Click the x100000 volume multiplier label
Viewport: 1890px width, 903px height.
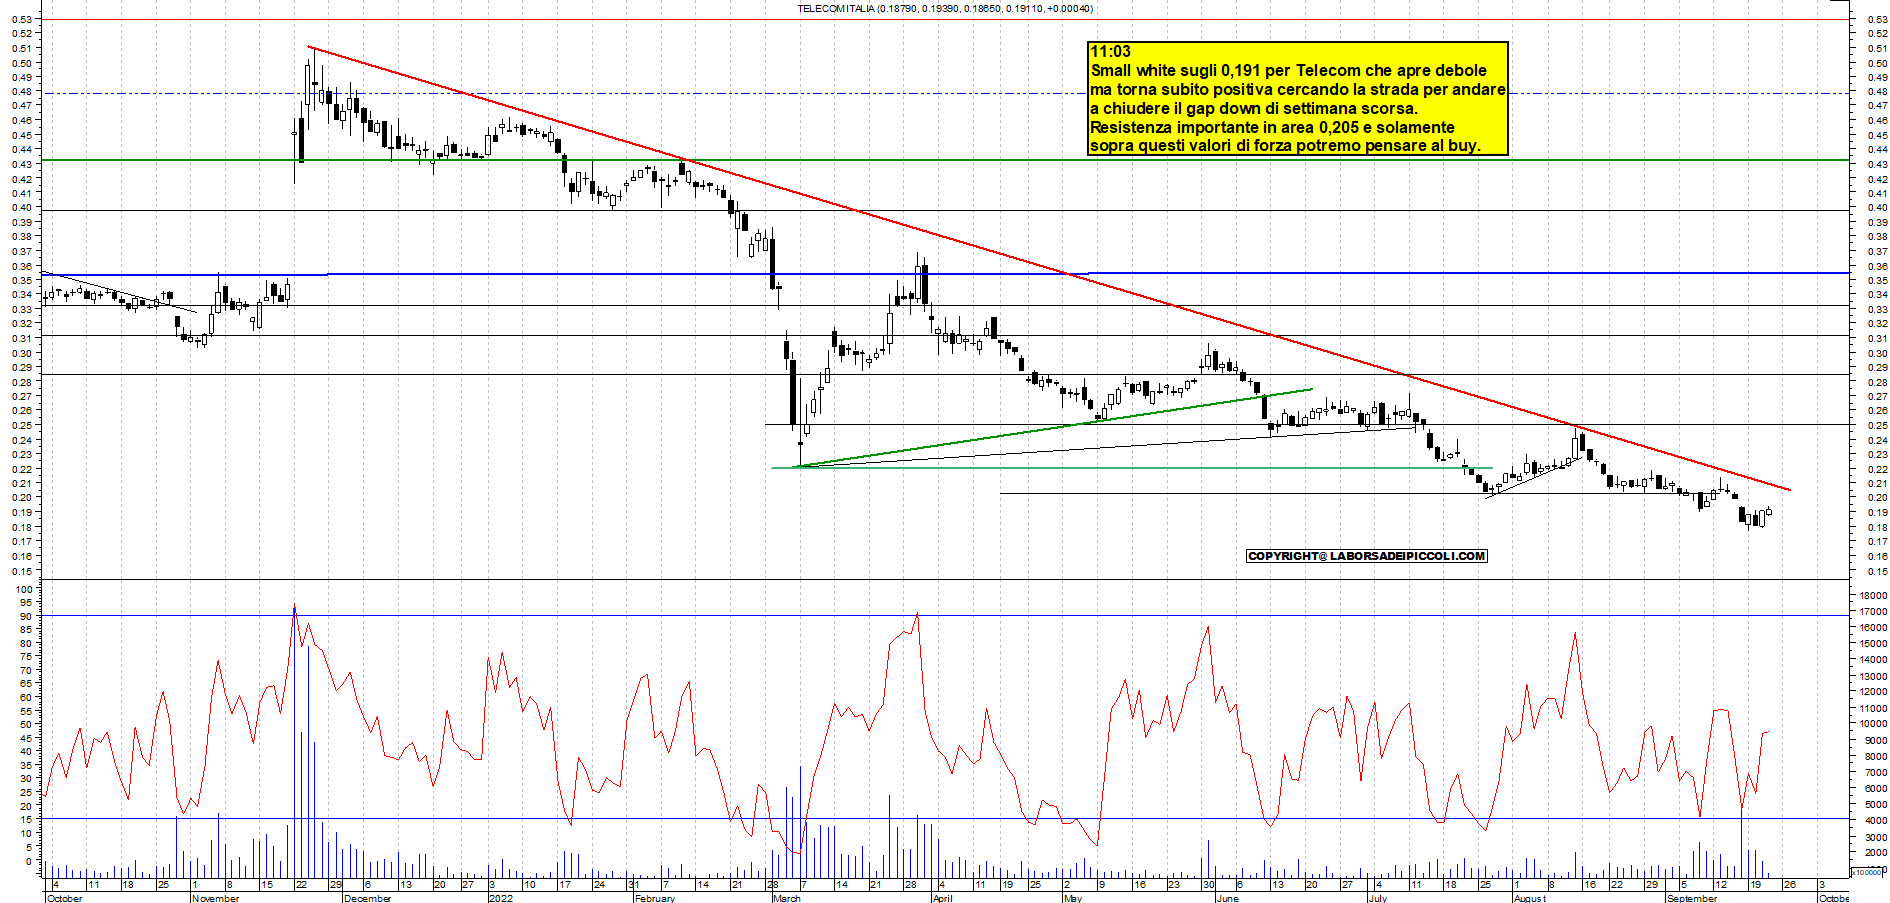[1866, 872]
